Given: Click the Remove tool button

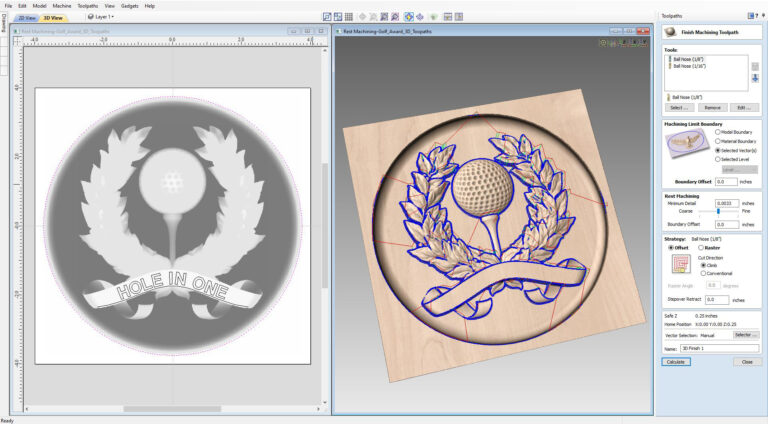Looking at the screenshot, I should pyautogui.click(x=712, y=108).
